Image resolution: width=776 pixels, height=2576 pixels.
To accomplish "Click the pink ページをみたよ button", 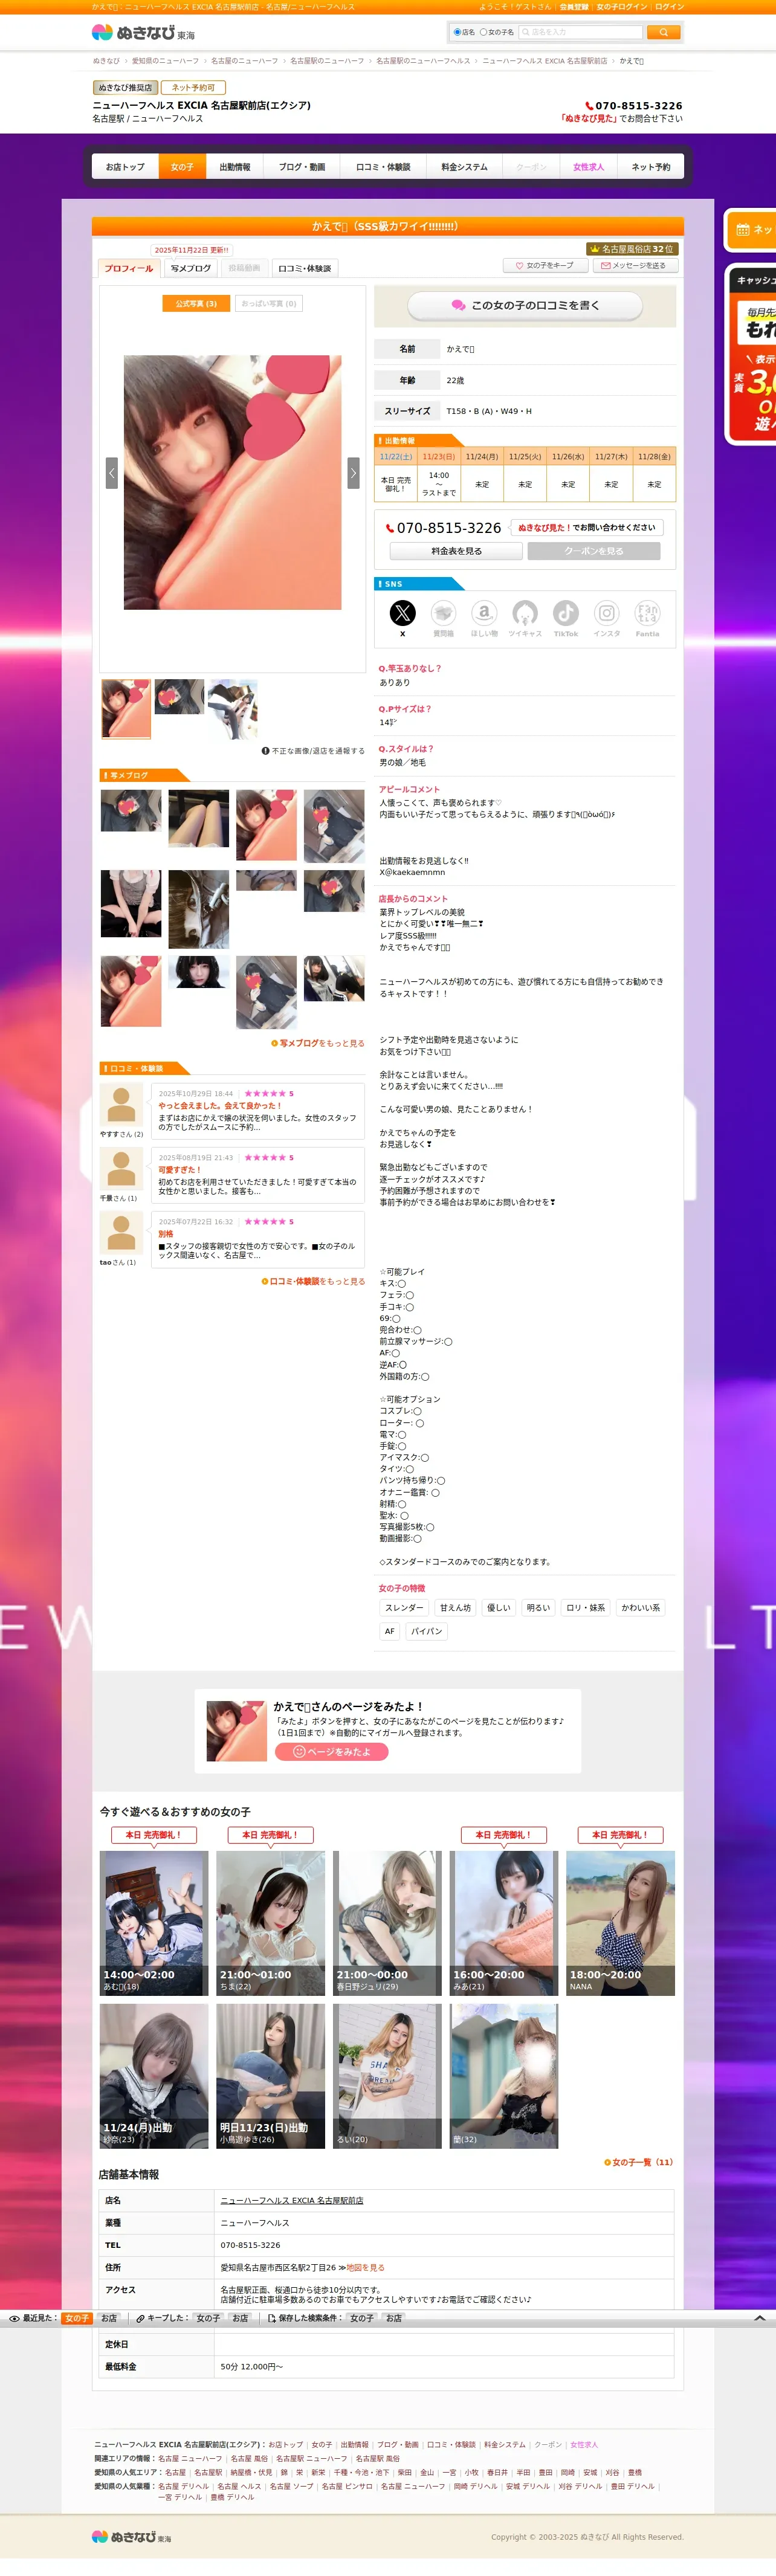I will pos(331,1752).
